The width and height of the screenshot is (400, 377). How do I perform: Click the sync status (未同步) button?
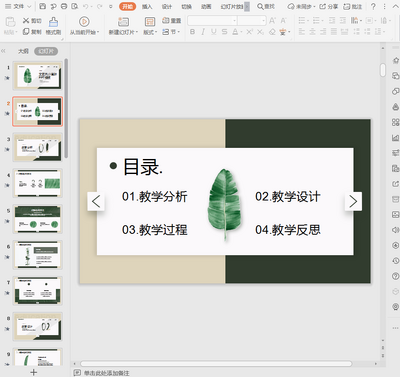click(x=301, y=6)
